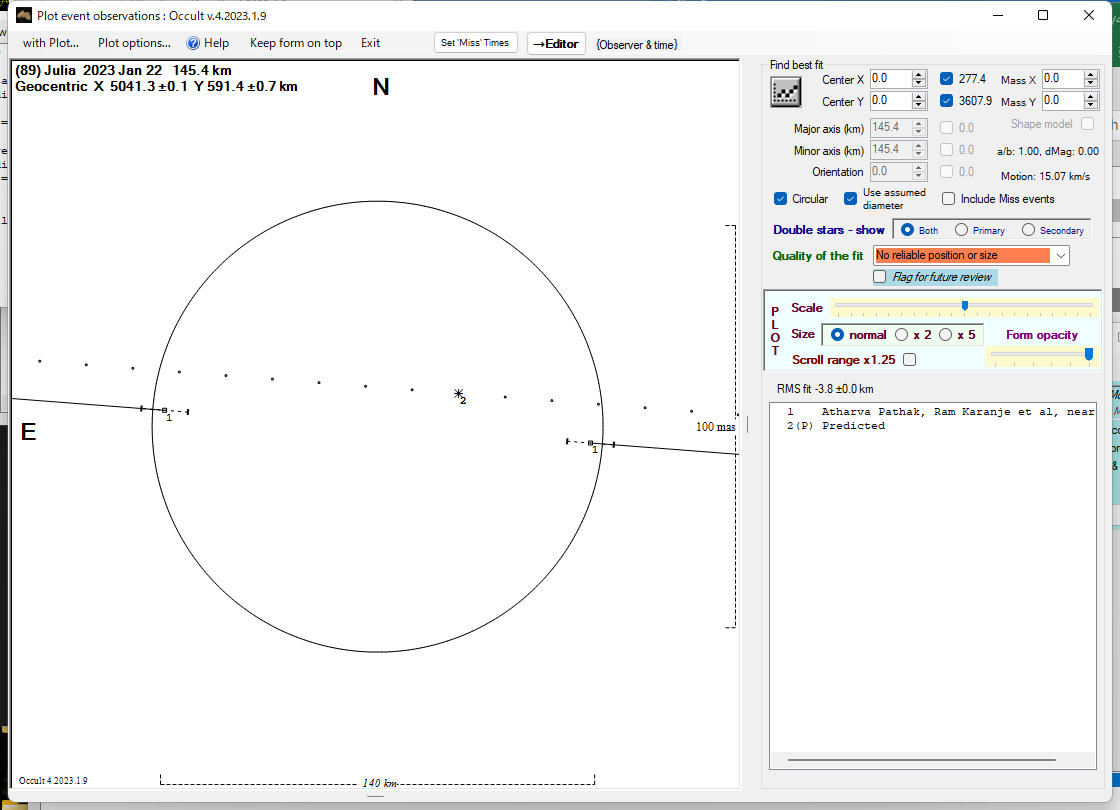The height and width of the screenshot is (810, 1120).
Task: Check Flag for future review
Action: 880,277
